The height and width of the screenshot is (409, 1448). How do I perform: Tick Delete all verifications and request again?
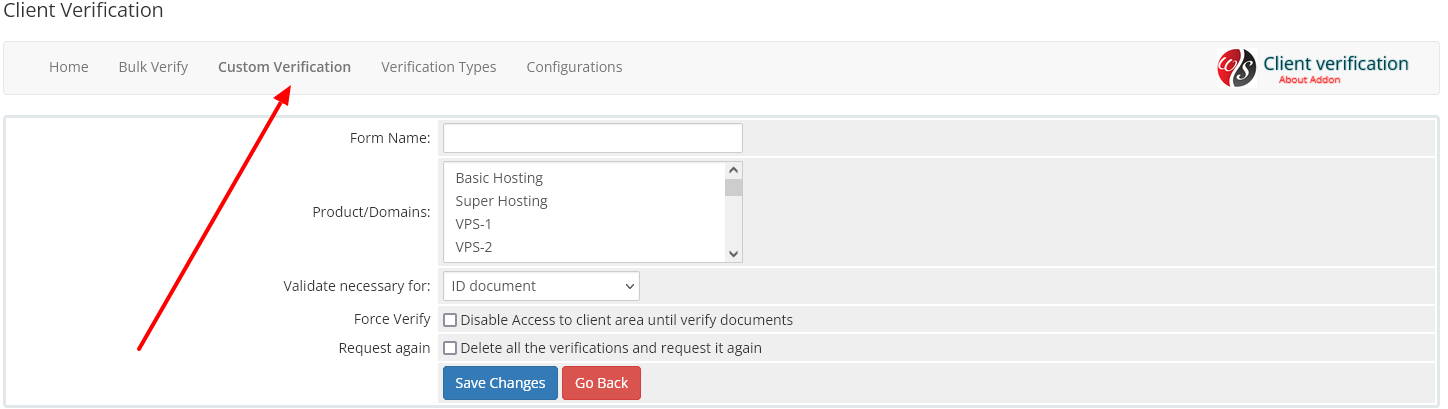tap(450, 348)
